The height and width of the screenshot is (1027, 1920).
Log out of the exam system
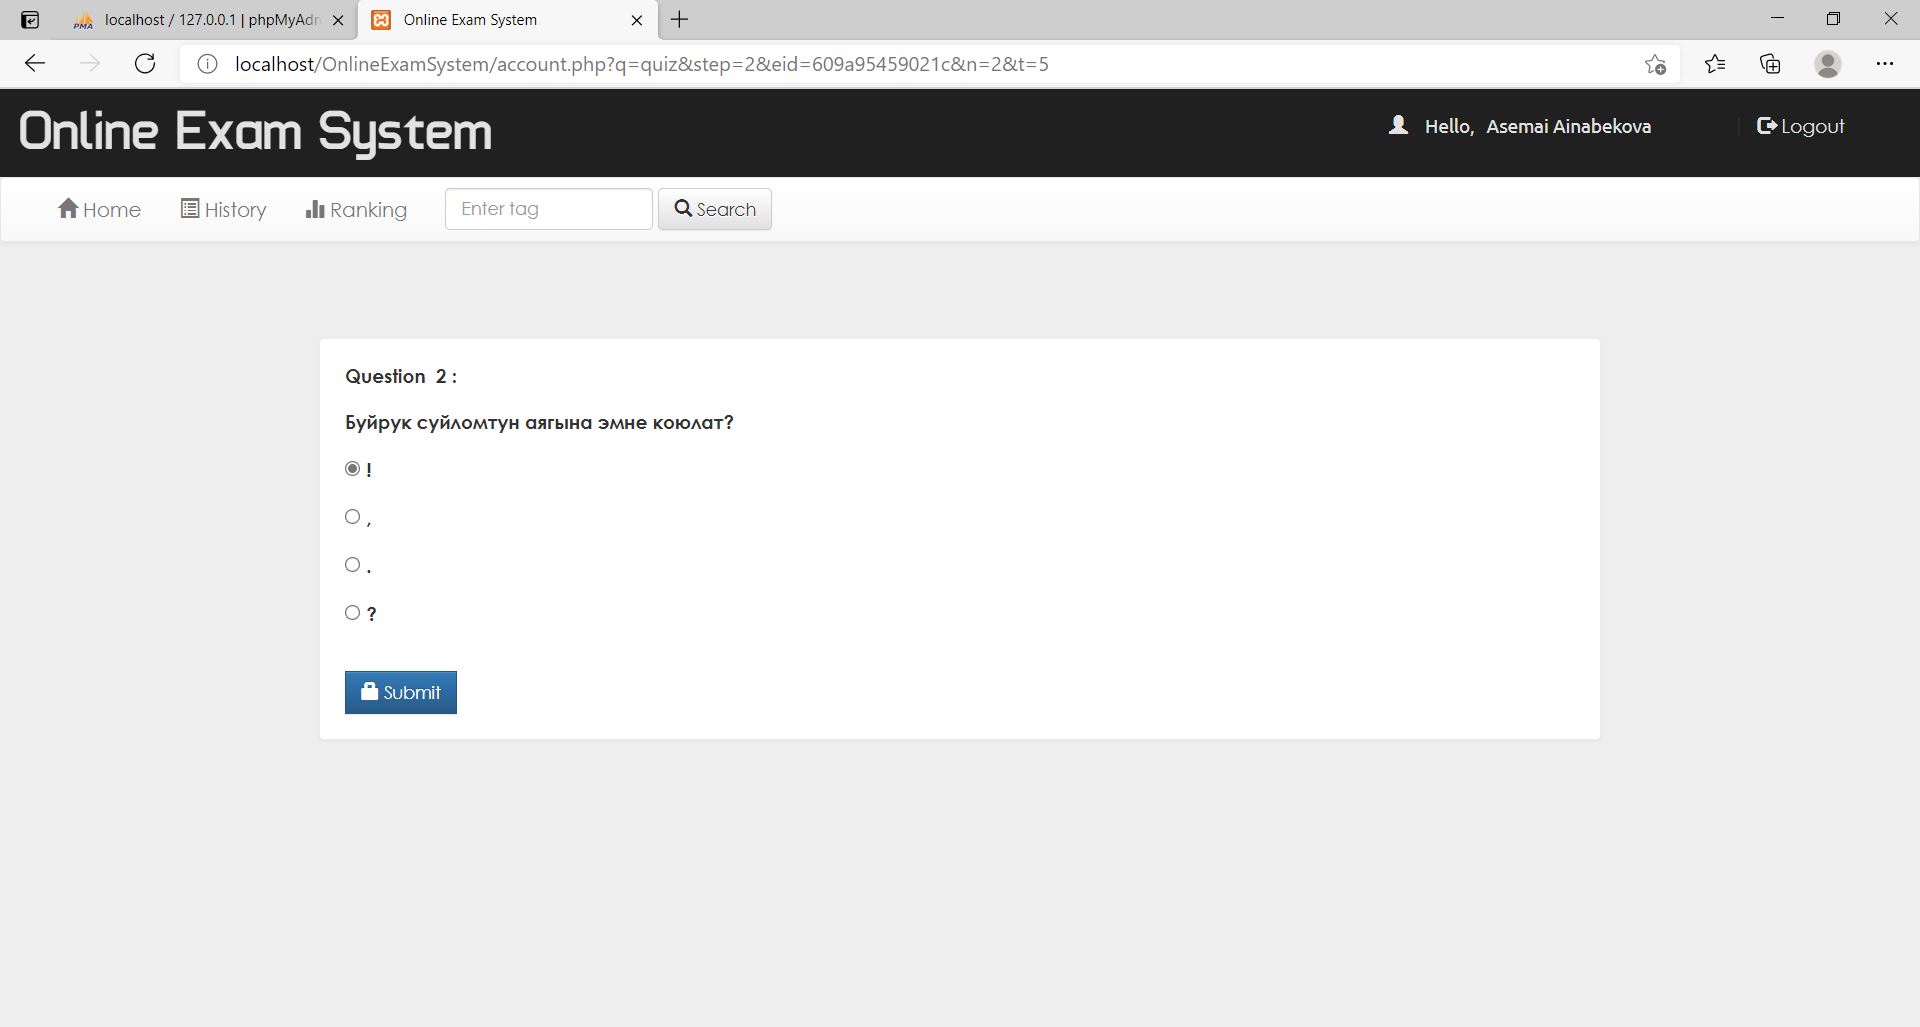pos(1801,126)
